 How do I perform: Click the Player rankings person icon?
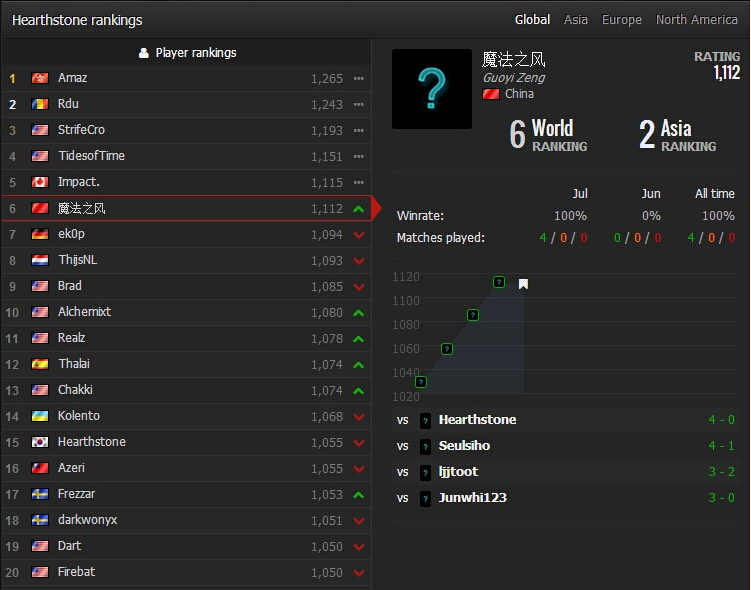tap(143, 53)
